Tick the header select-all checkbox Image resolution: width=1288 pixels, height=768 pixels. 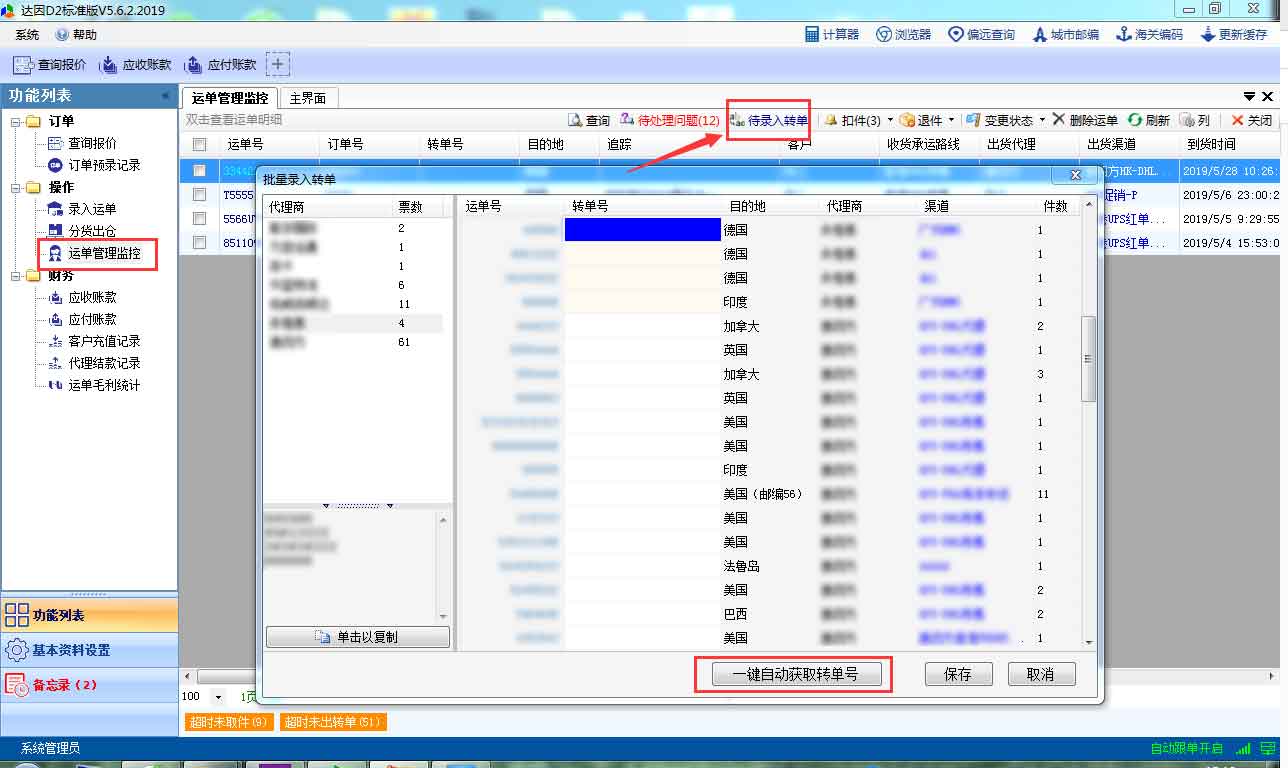(200, 144)
